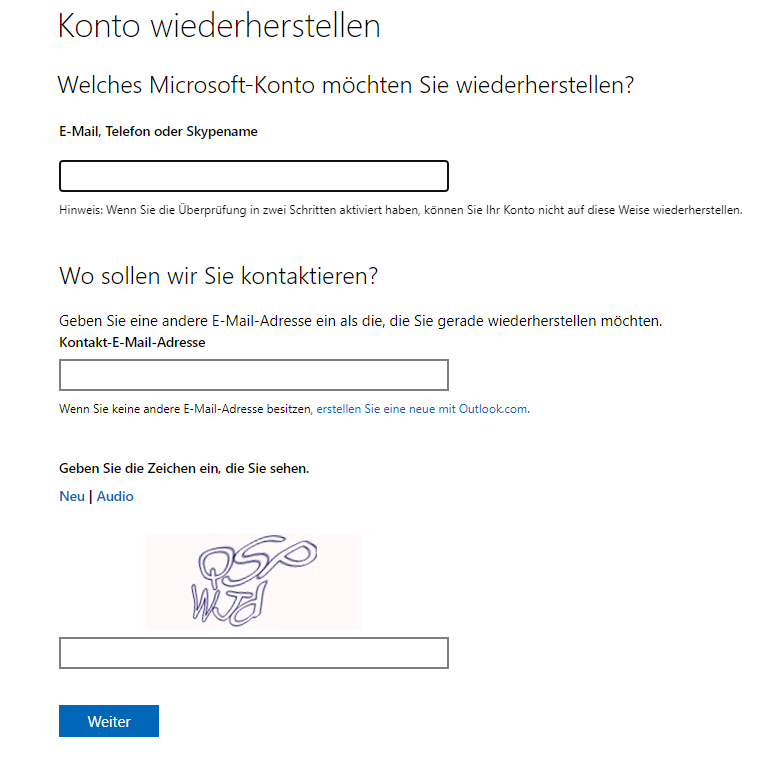The width and height of the screenshot is (776, 764).
Task: Click the 'Welches Microsoft-Konto möchten Sie wiederherstellen?' heading
Action: 346,85
